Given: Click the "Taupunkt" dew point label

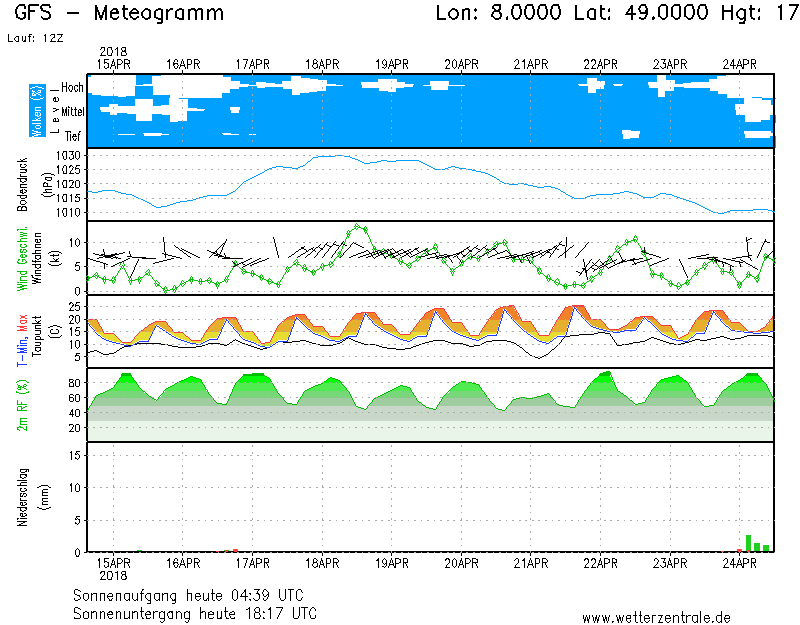Looking at the screenshot, I should (37, 336).
